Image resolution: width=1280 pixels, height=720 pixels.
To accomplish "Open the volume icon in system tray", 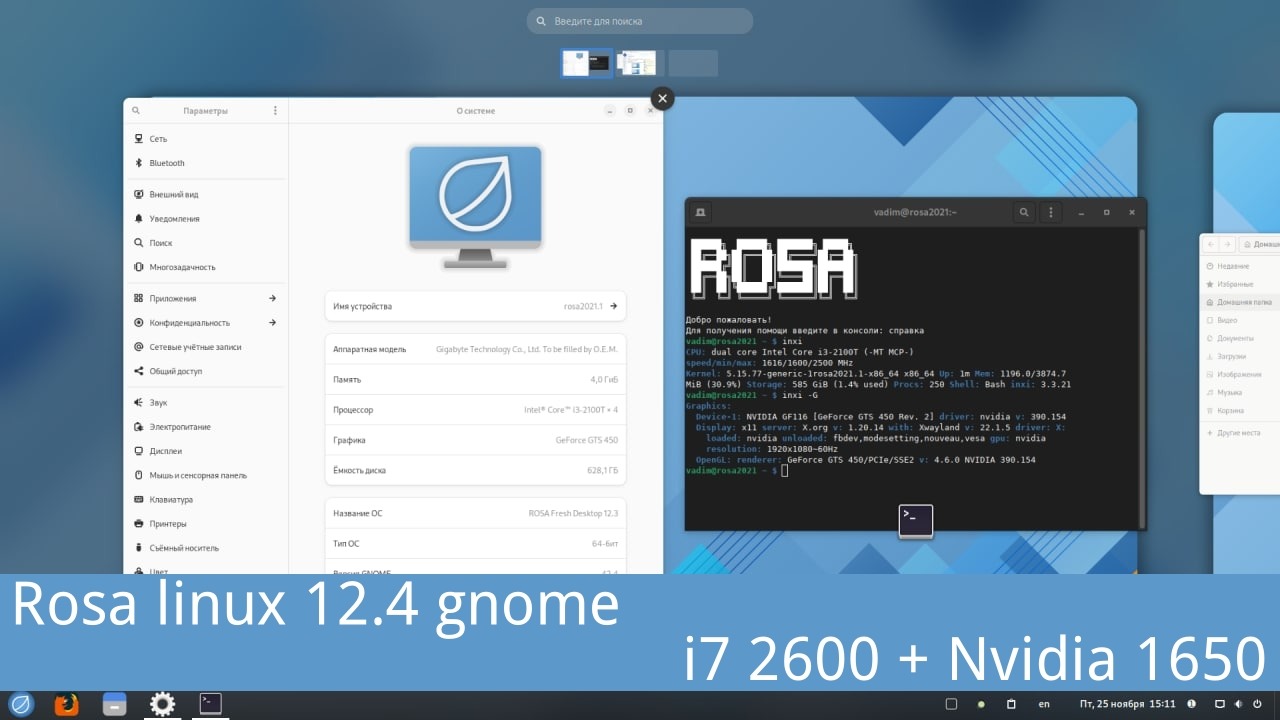I will pyautogui.click(x=1241, y=704).
